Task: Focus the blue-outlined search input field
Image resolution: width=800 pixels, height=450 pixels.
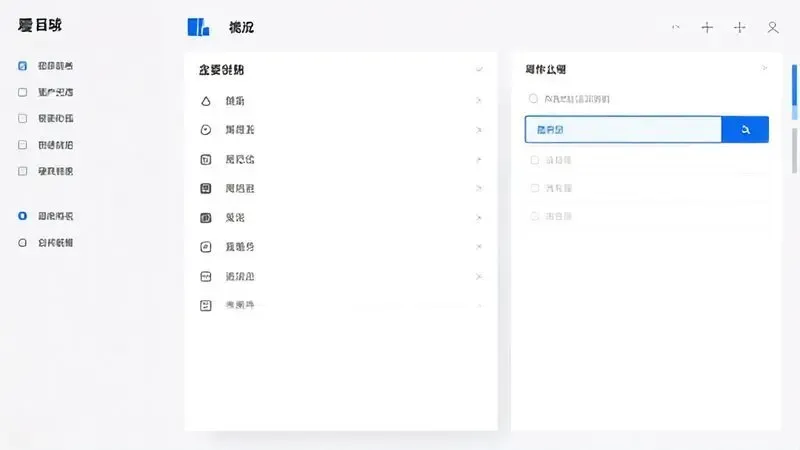Action: [x=623, y=130]
